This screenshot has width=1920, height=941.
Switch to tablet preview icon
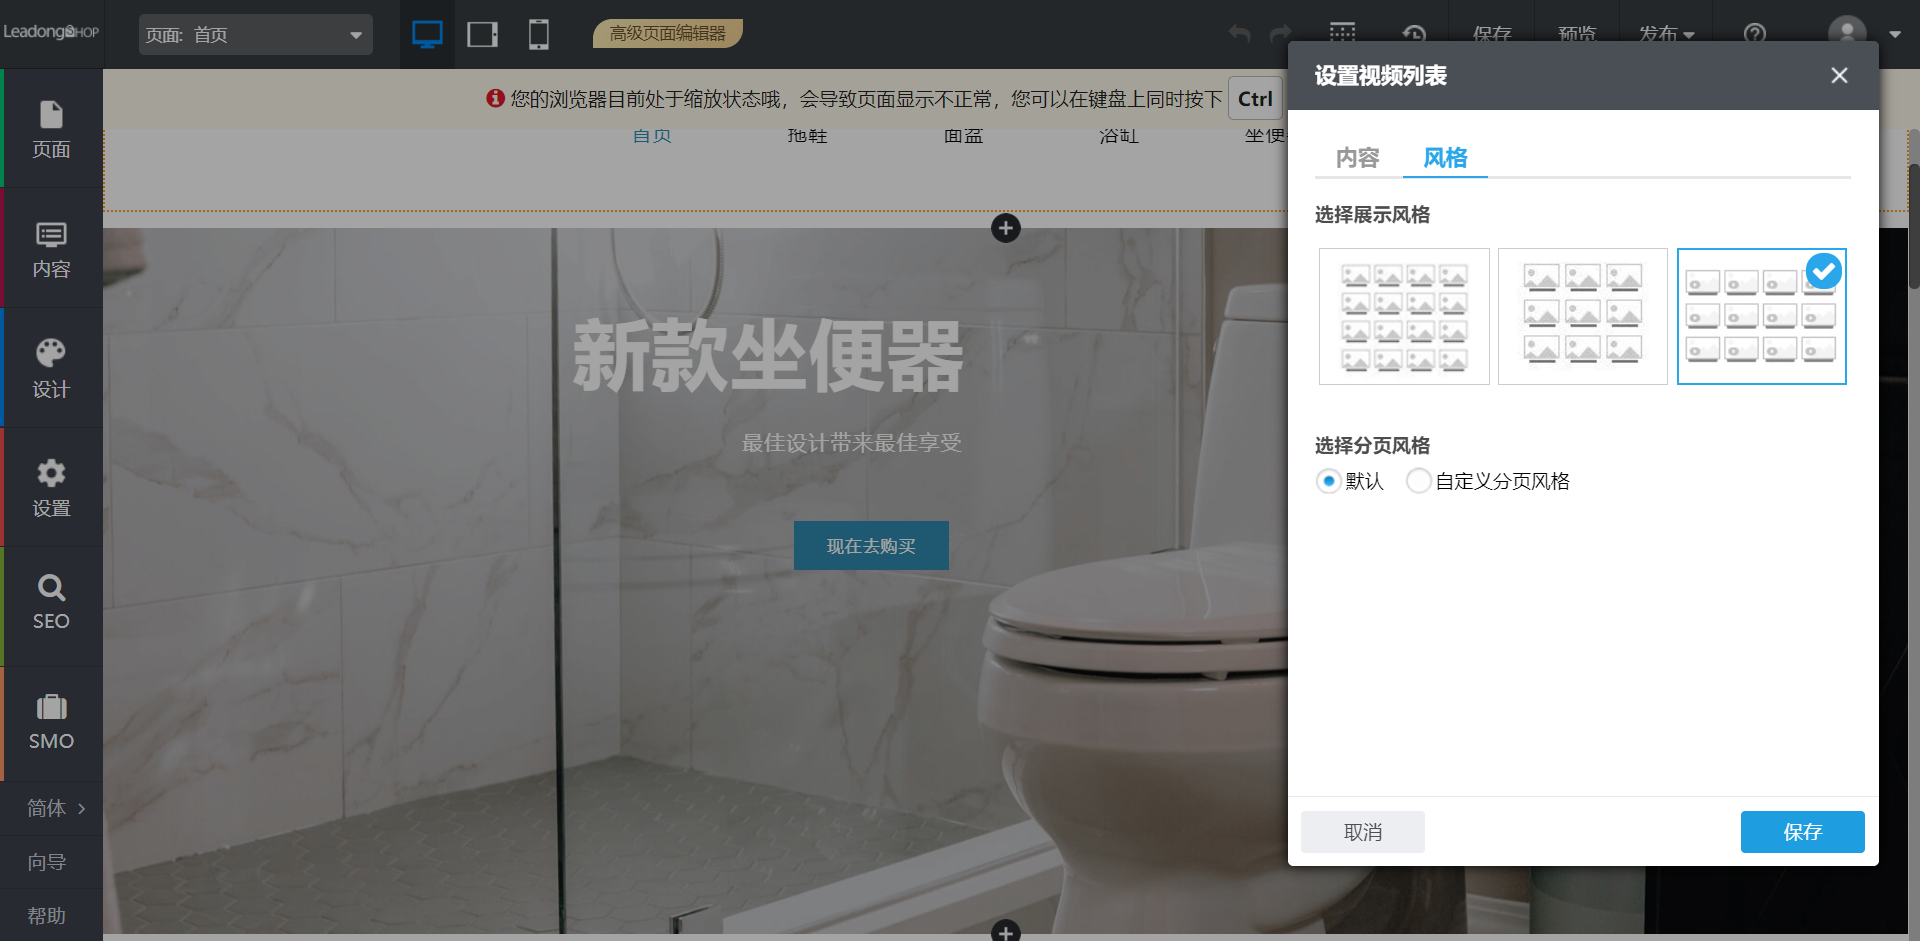click(482, 35)
